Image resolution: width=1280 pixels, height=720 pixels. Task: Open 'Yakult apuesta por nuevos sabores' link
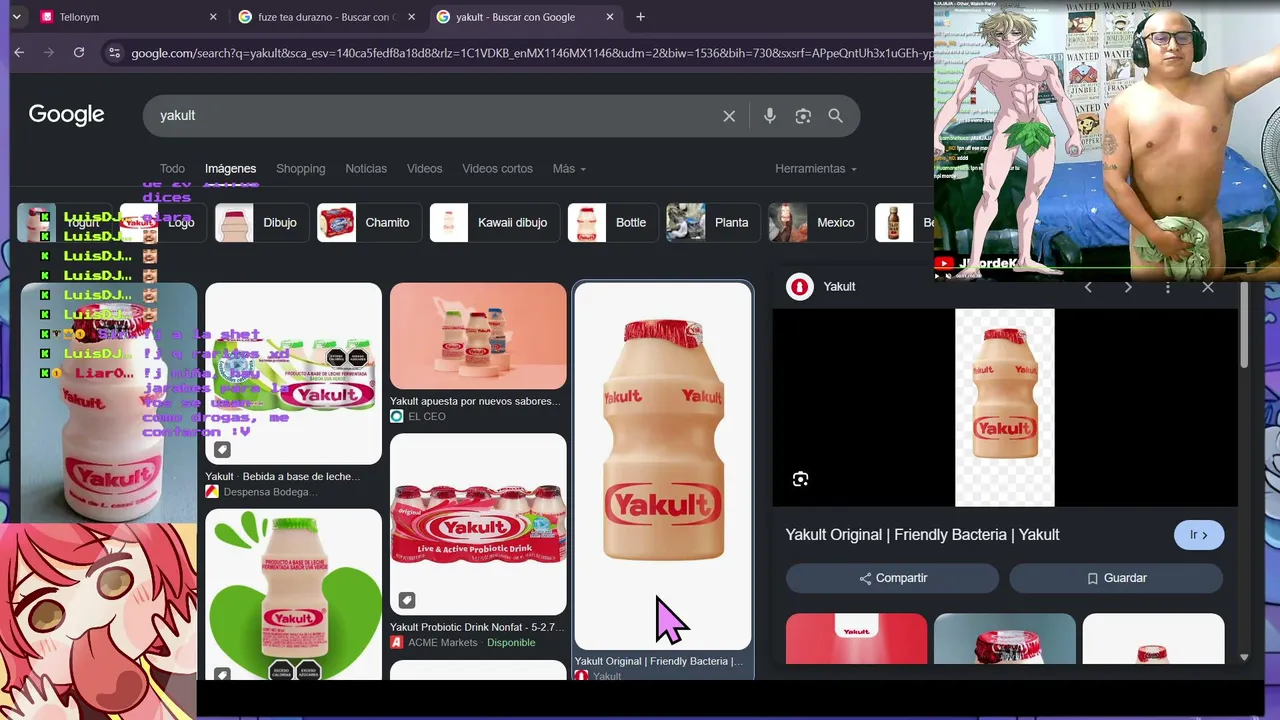pyautogui.click(x=474, y=402)
